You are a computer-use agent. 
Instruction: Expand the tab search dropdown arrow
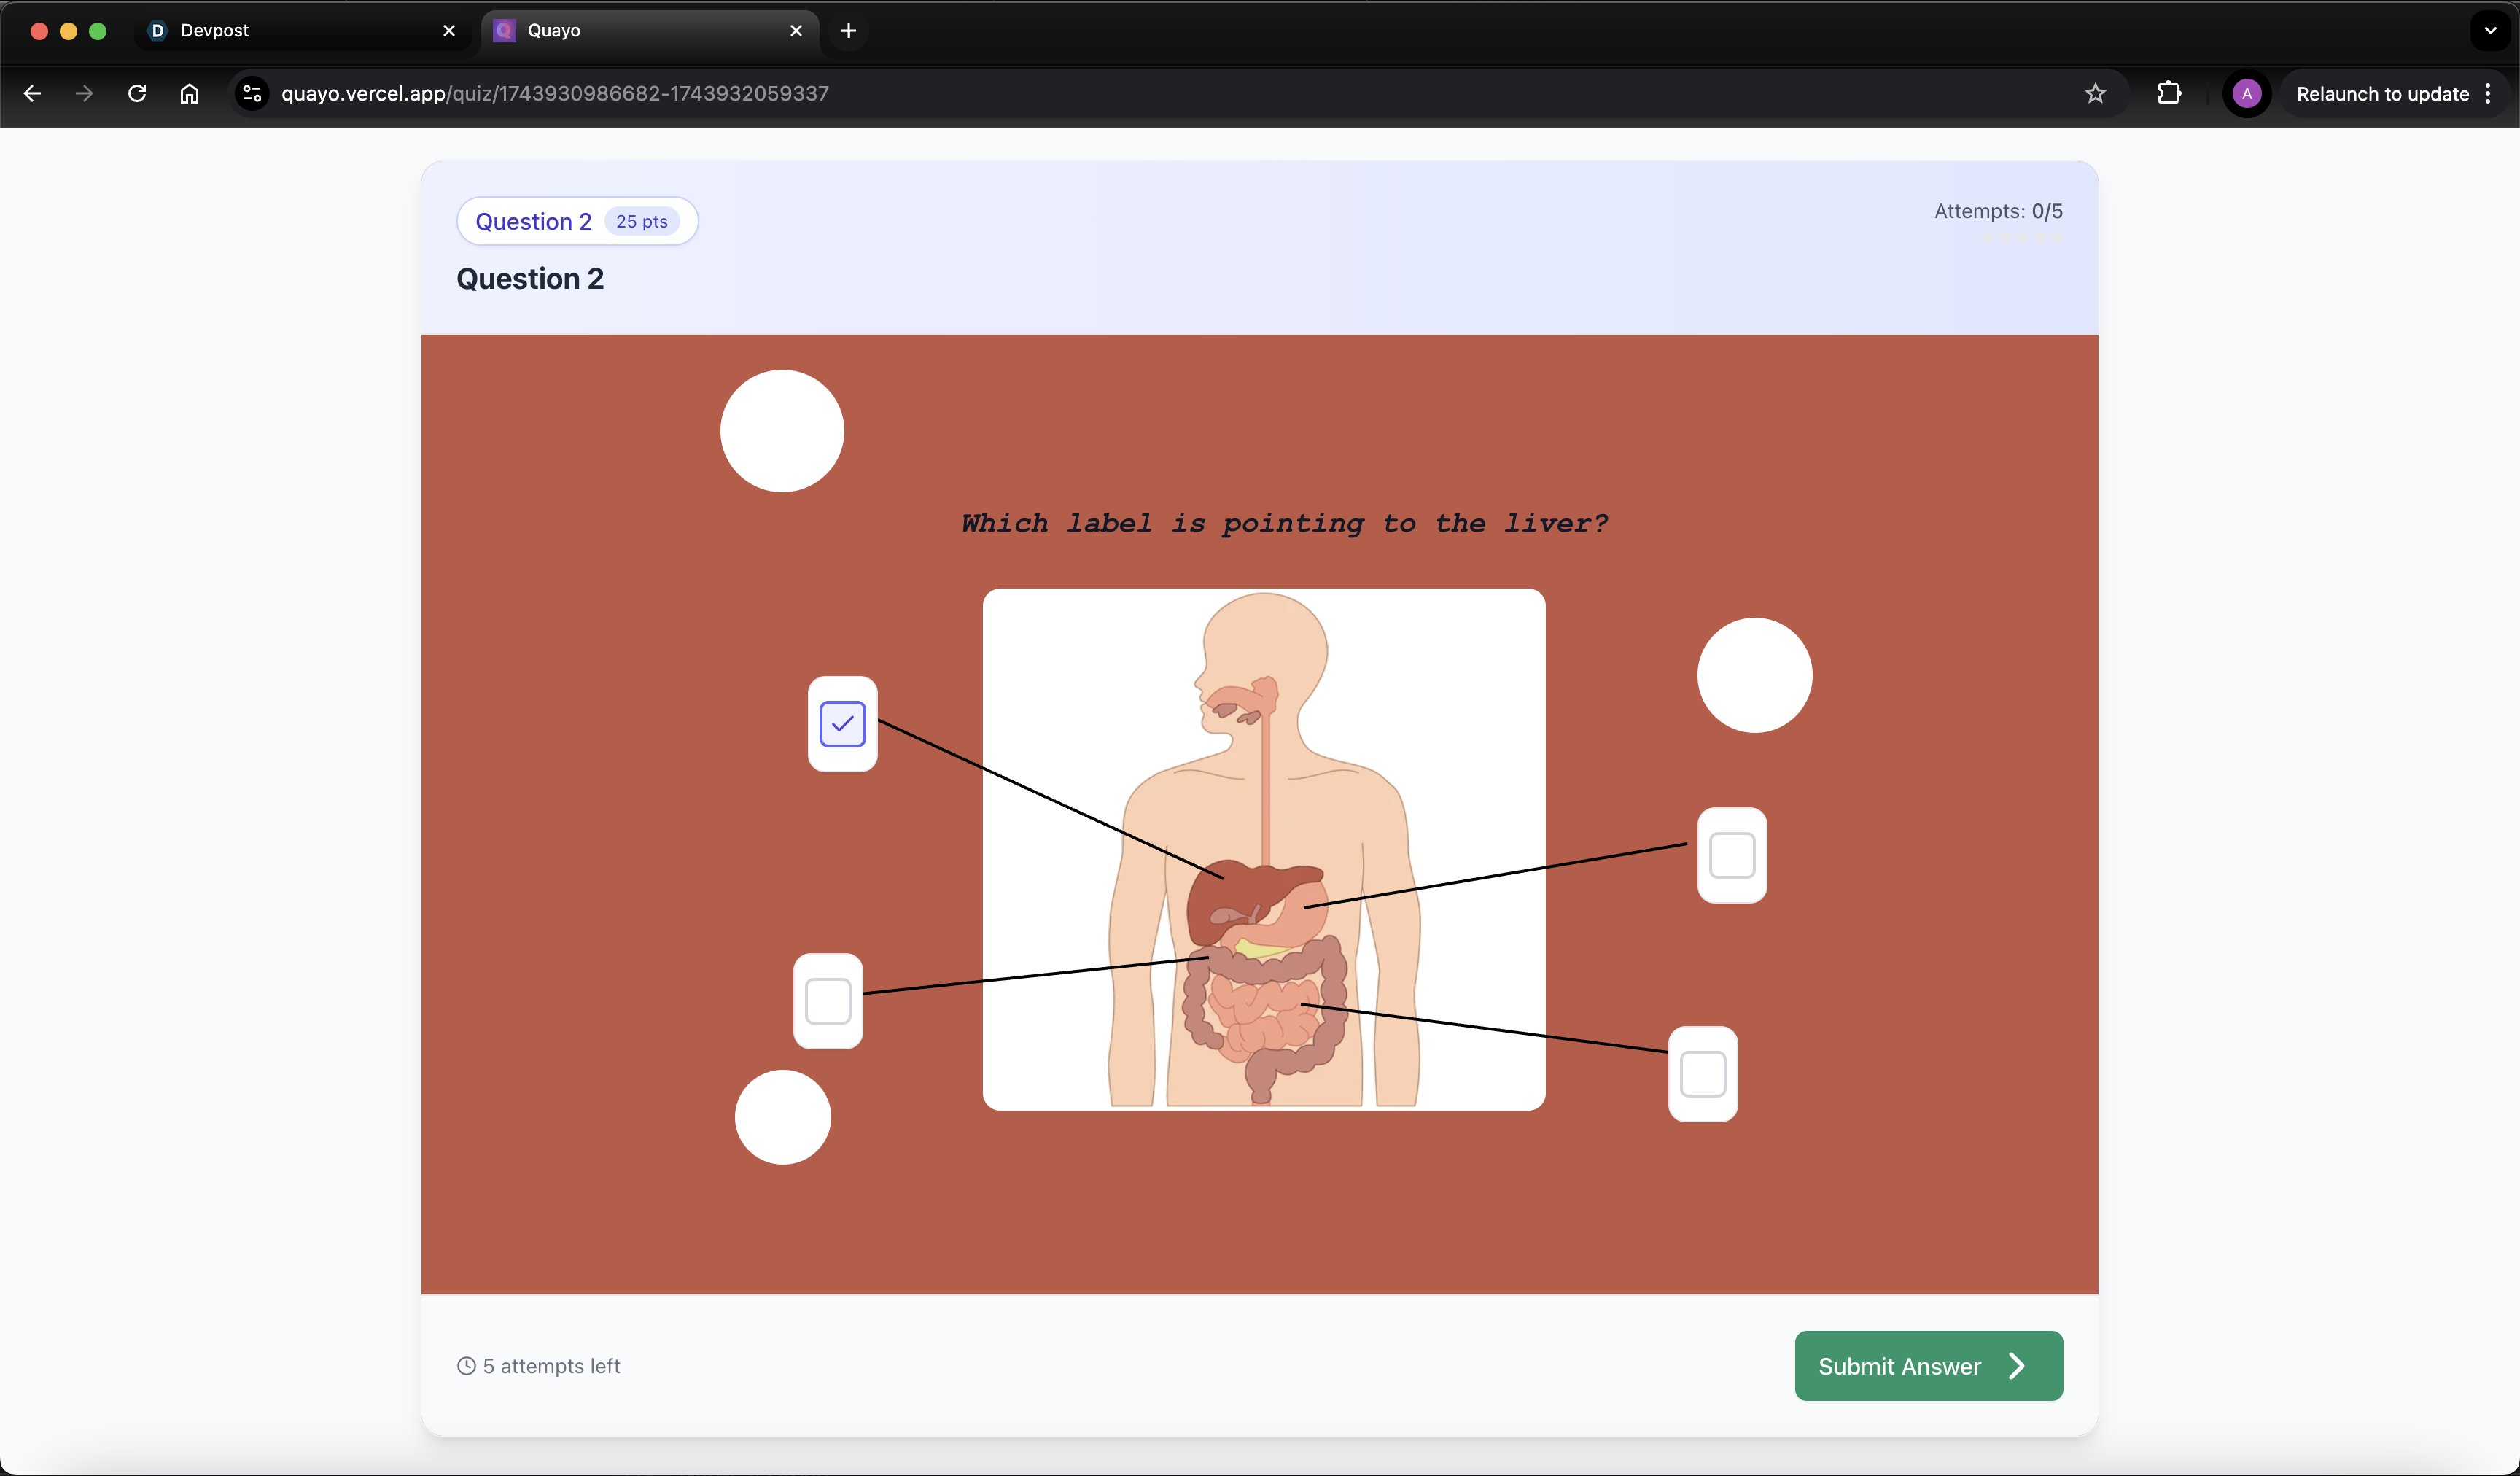point(2490,30)
